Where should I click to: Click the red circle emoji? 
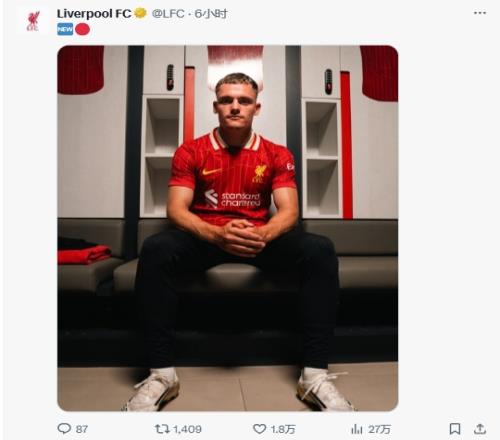coord(82,29)
